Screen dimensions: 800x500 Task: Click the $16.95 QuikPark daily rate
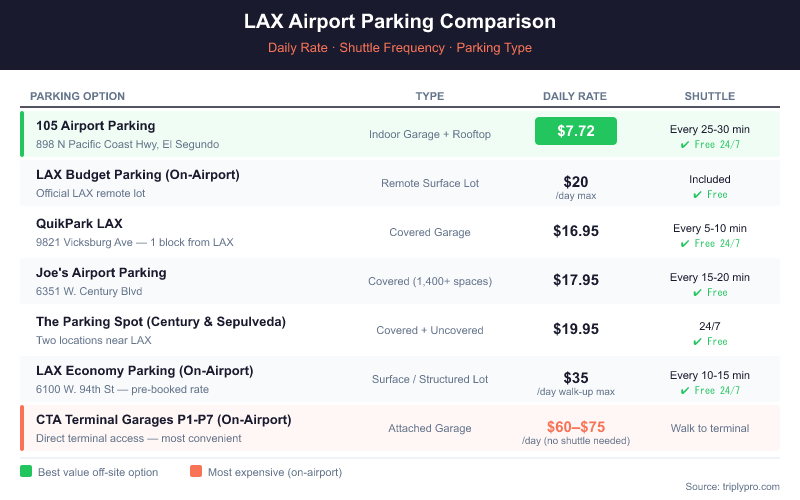[575, 231]
